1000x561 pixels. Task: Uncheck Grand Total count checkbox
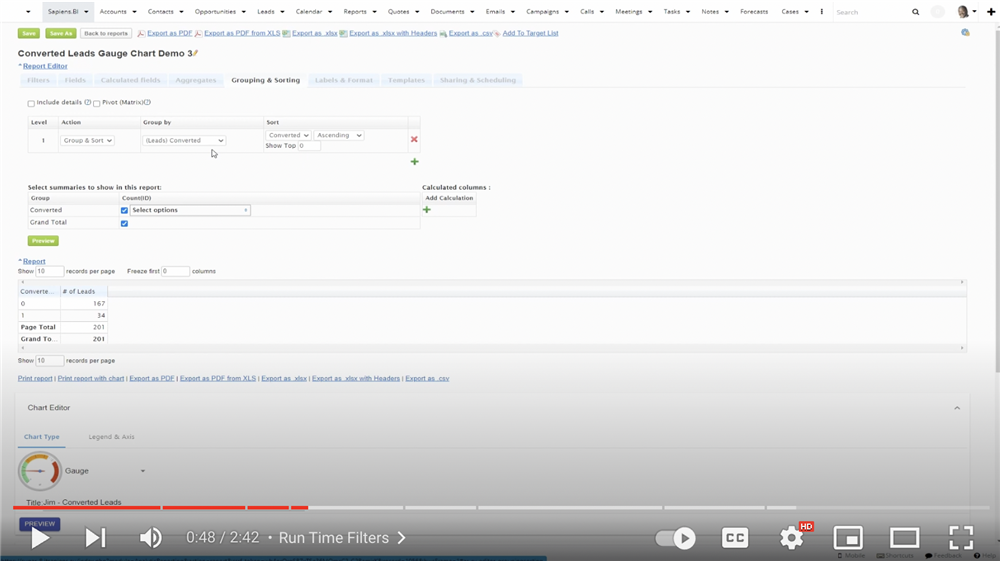[x=124, y=223]
